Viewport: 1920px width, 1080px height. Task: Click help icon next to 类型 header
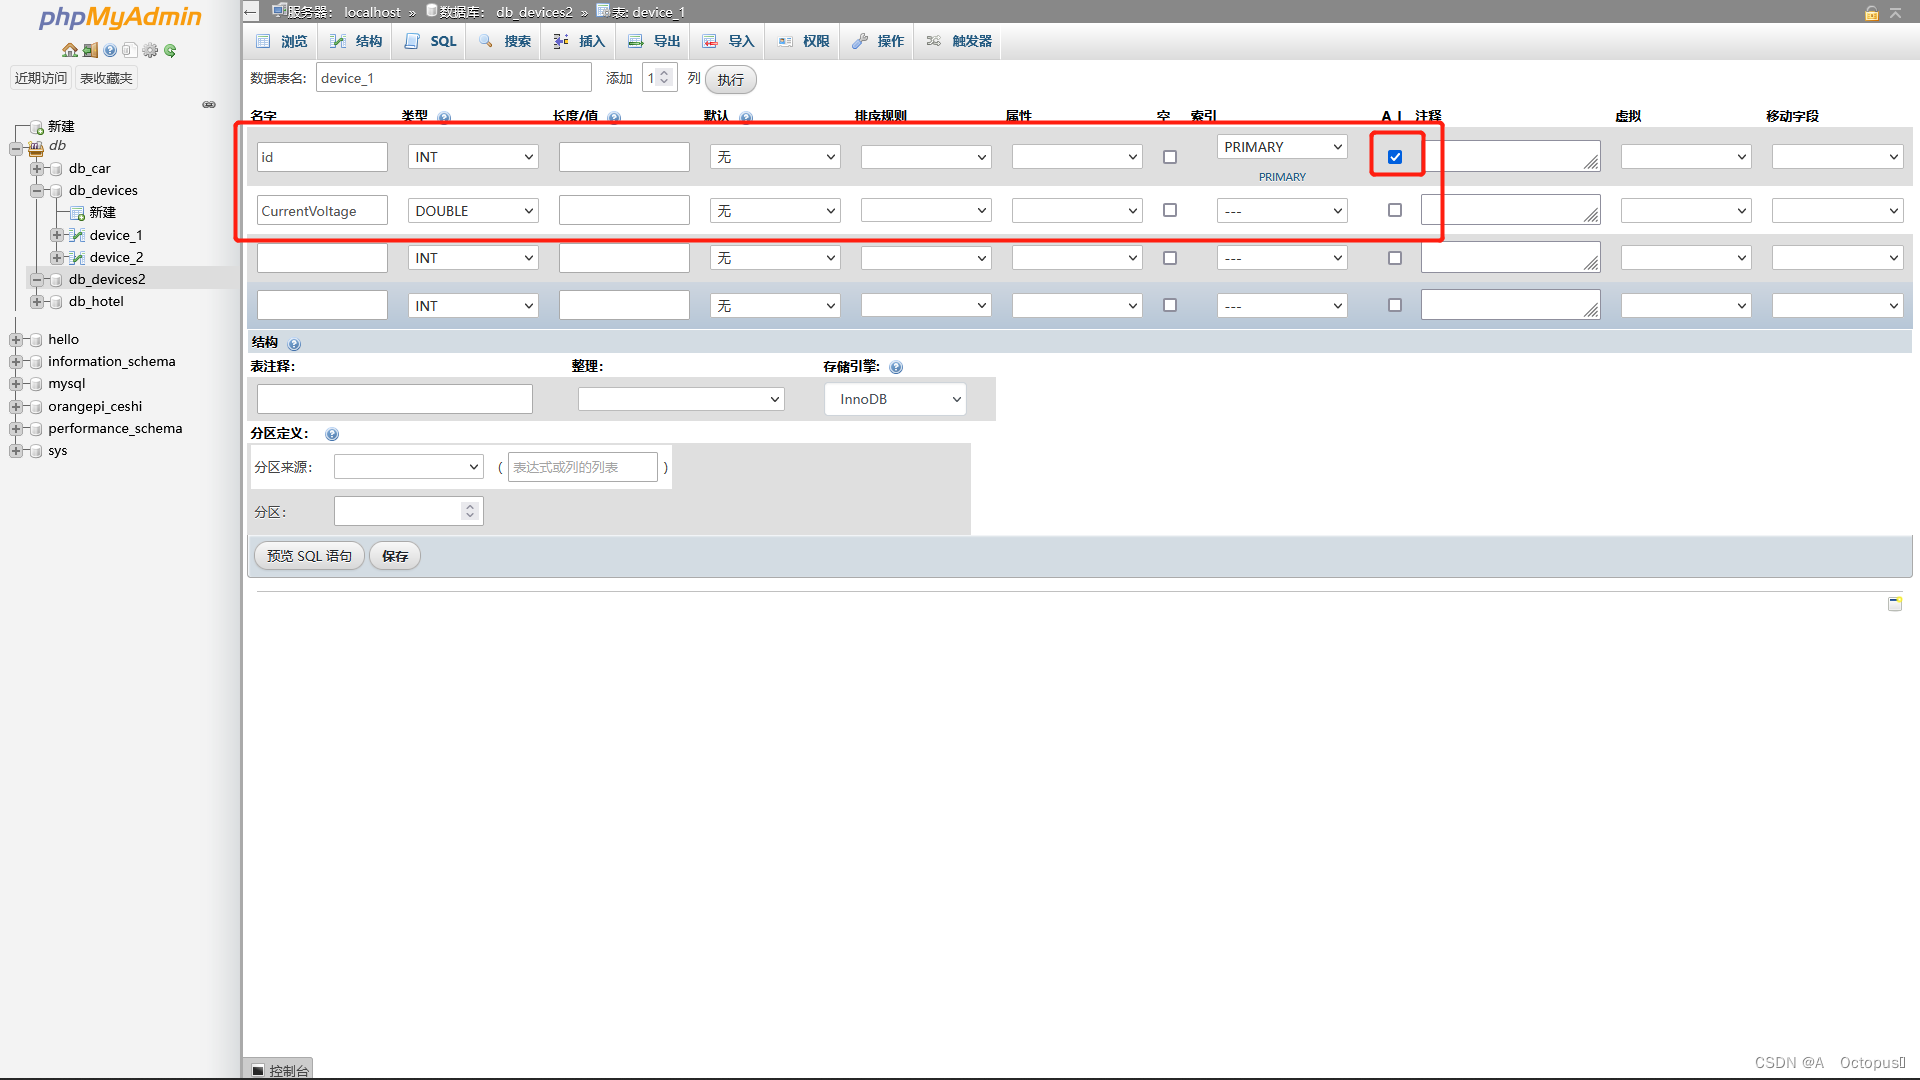(444, 117)
